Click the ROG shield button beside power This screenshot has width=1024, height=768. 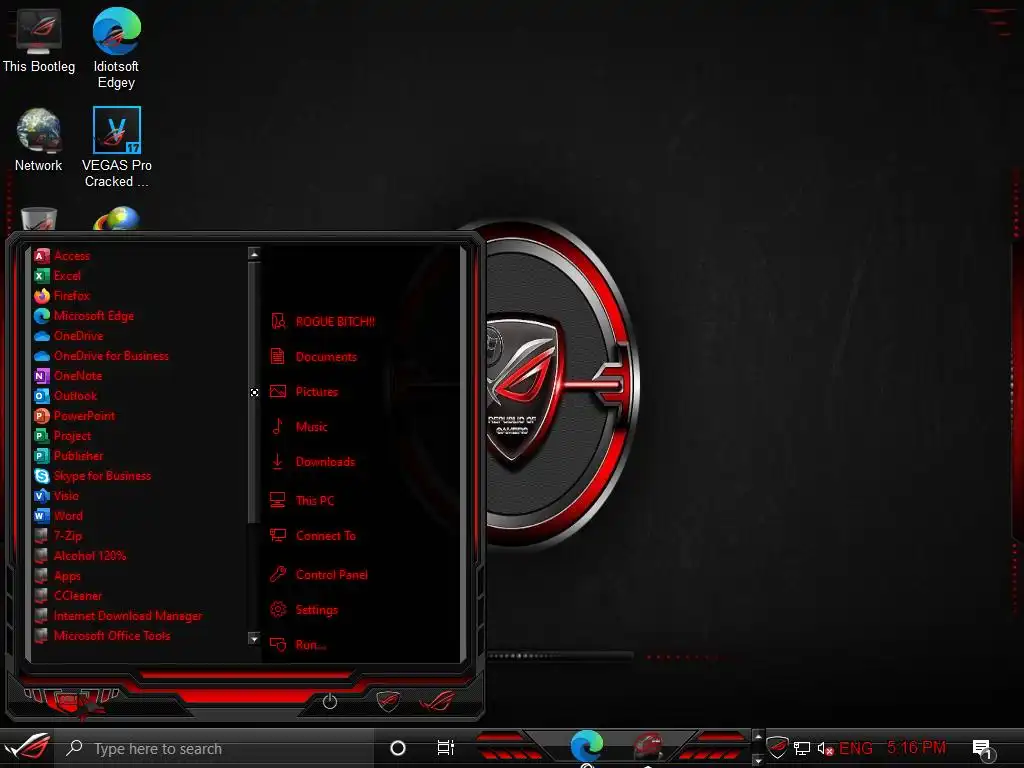pos(388,701)
